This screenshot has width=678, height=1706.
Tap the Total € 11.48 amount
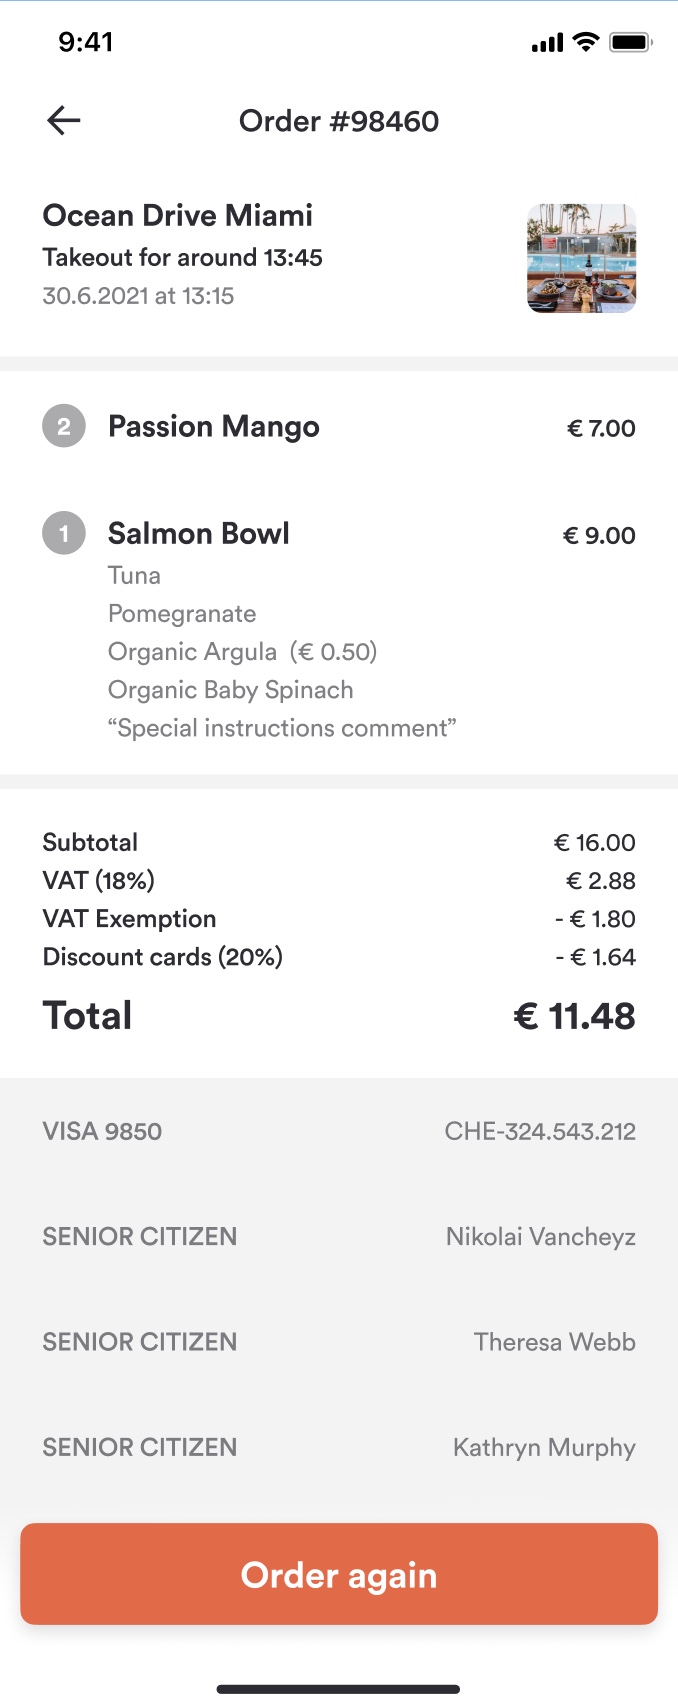pyautogui.click(x=574, y=1016)
